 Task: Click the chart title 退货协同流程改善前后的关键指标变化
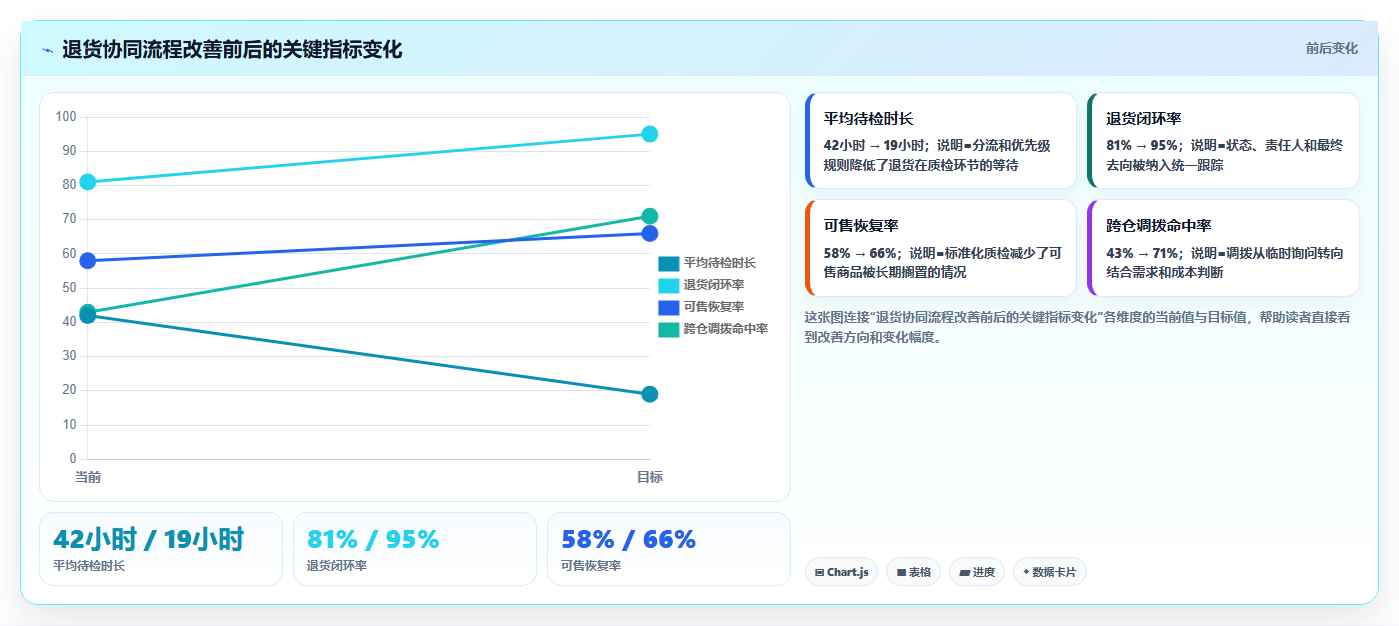(x=232, y=50)
